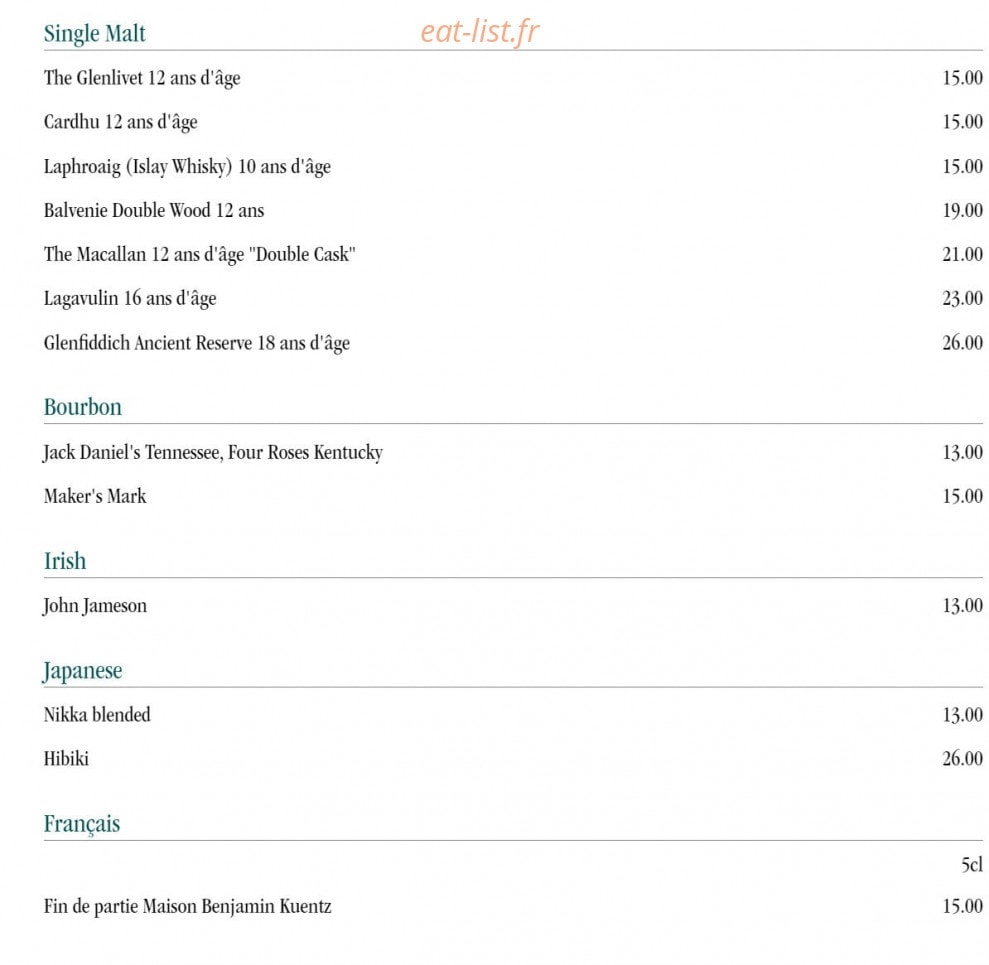Click the Bourbon section heading
This screenshot has height=965, width=989.
[83, 407]
